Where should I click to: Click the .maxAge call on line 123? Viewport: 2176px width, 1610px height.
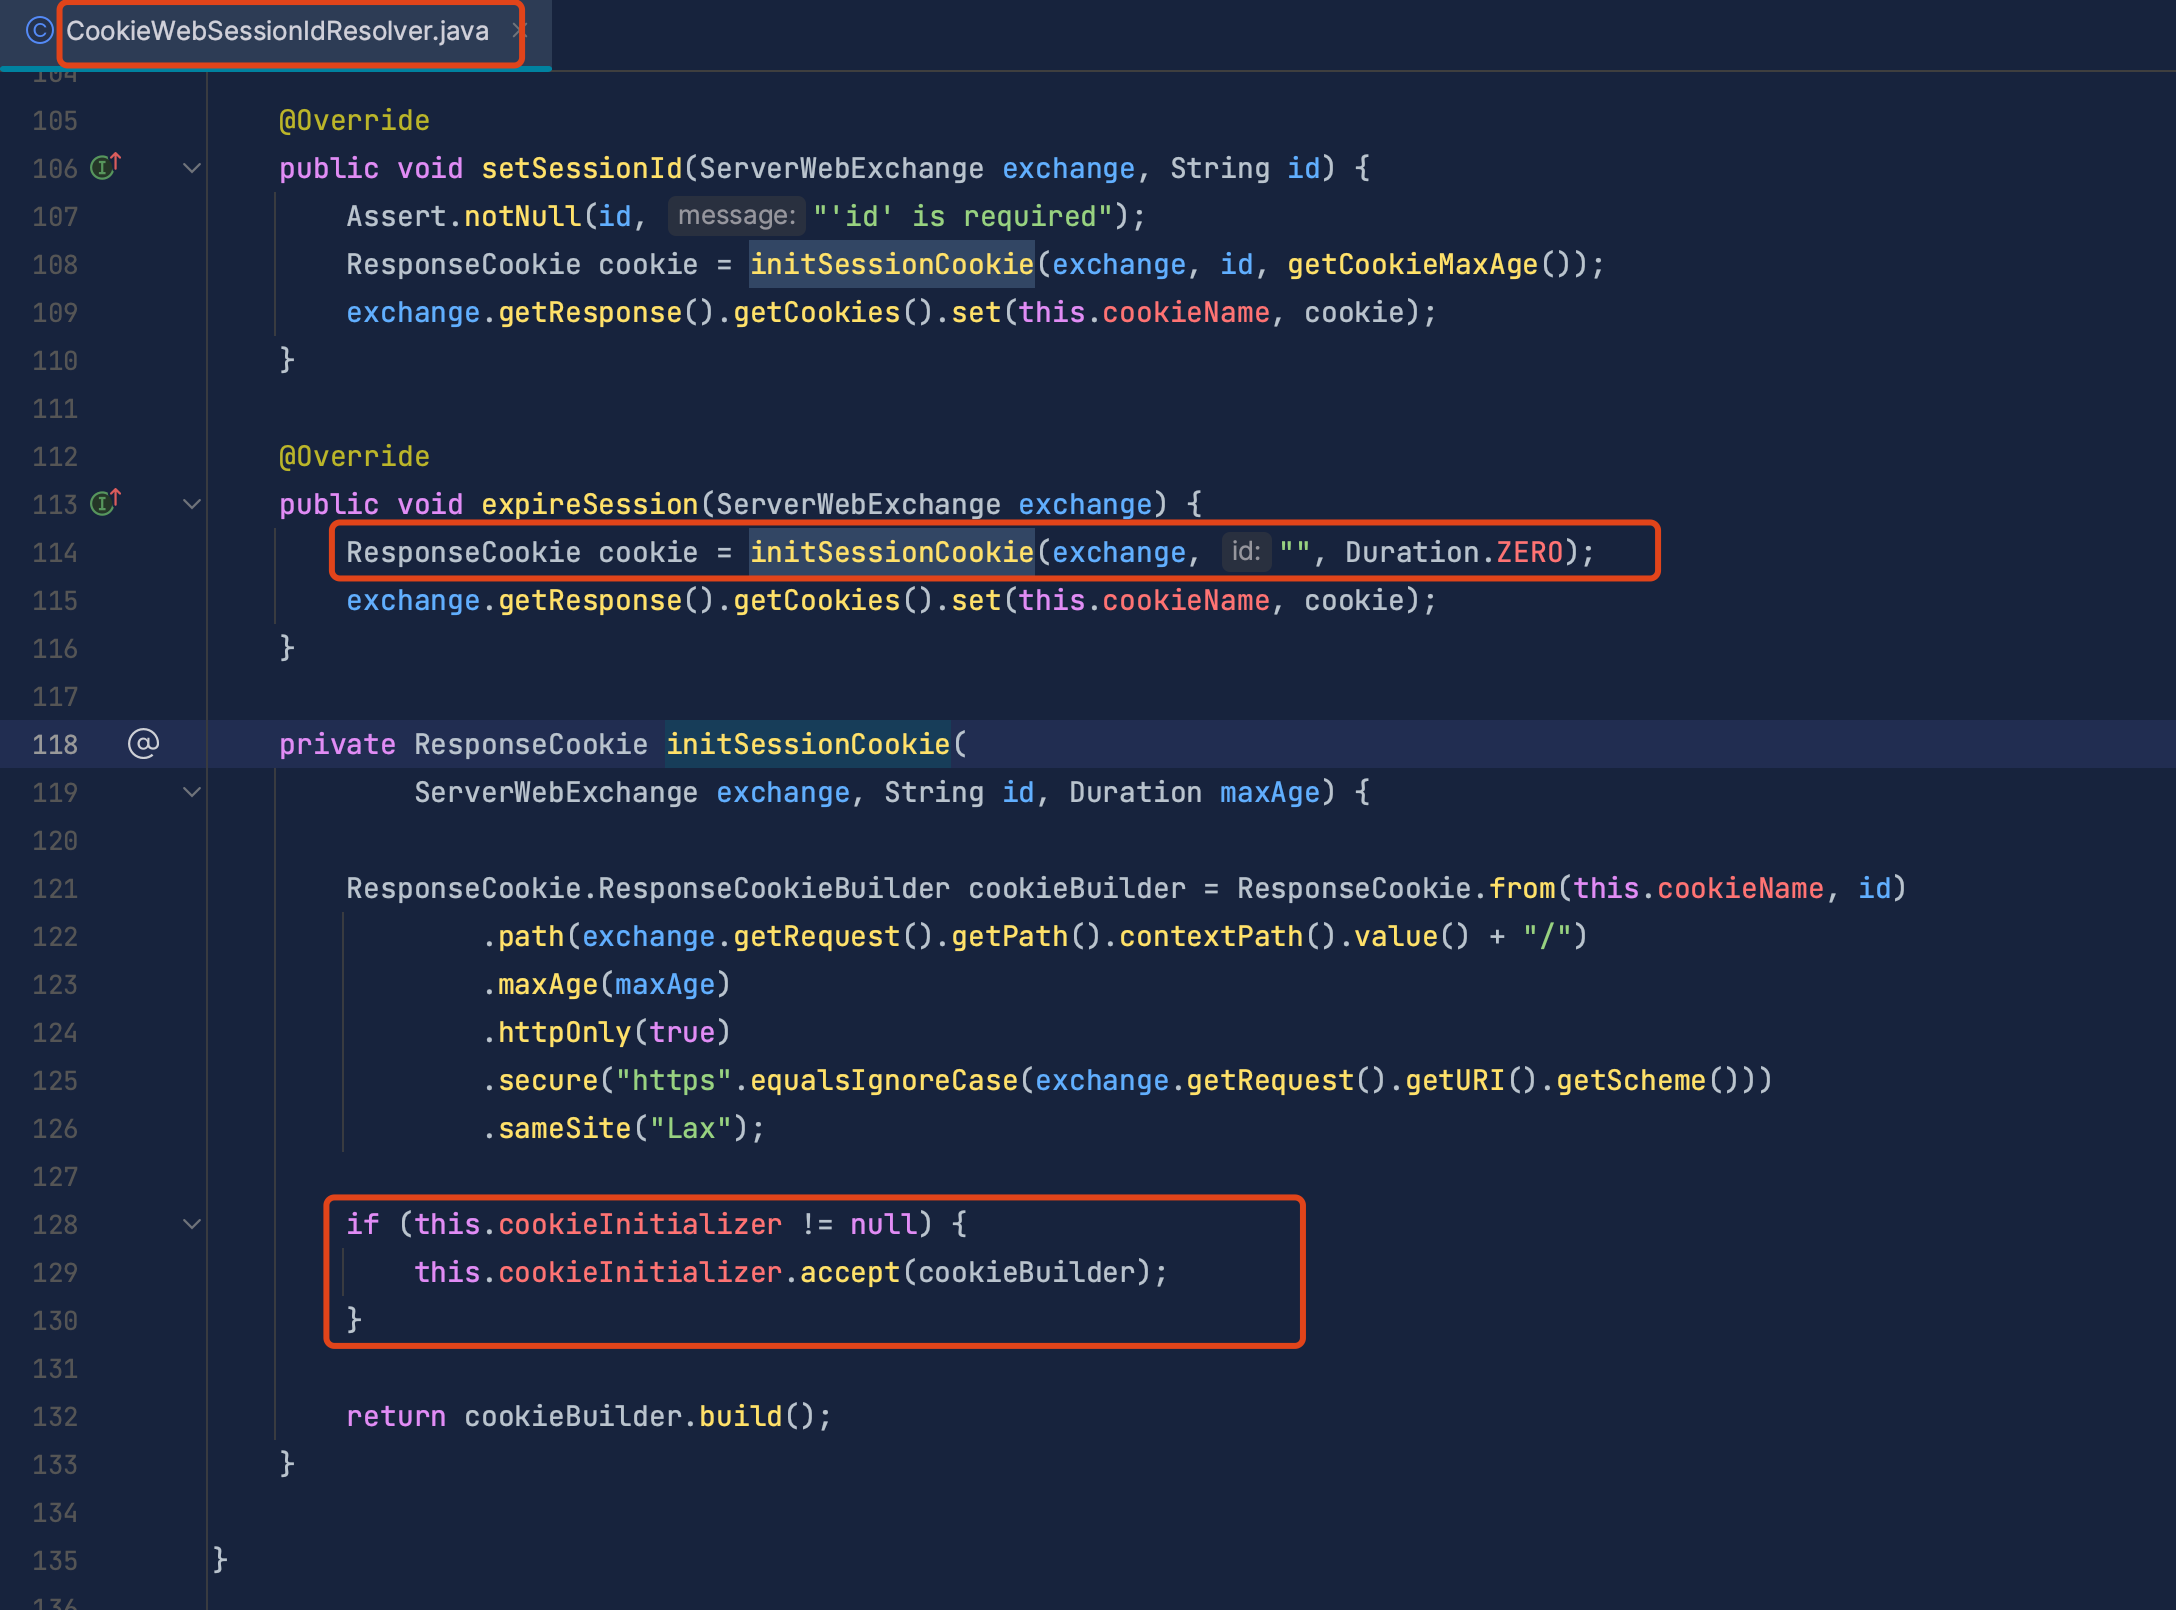coord(540,984)
